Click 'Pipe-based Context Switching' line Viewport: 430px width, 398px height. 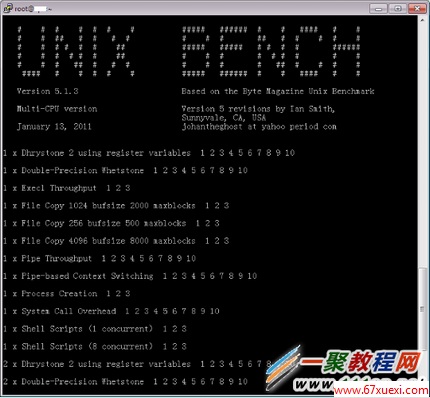[130, 276]
